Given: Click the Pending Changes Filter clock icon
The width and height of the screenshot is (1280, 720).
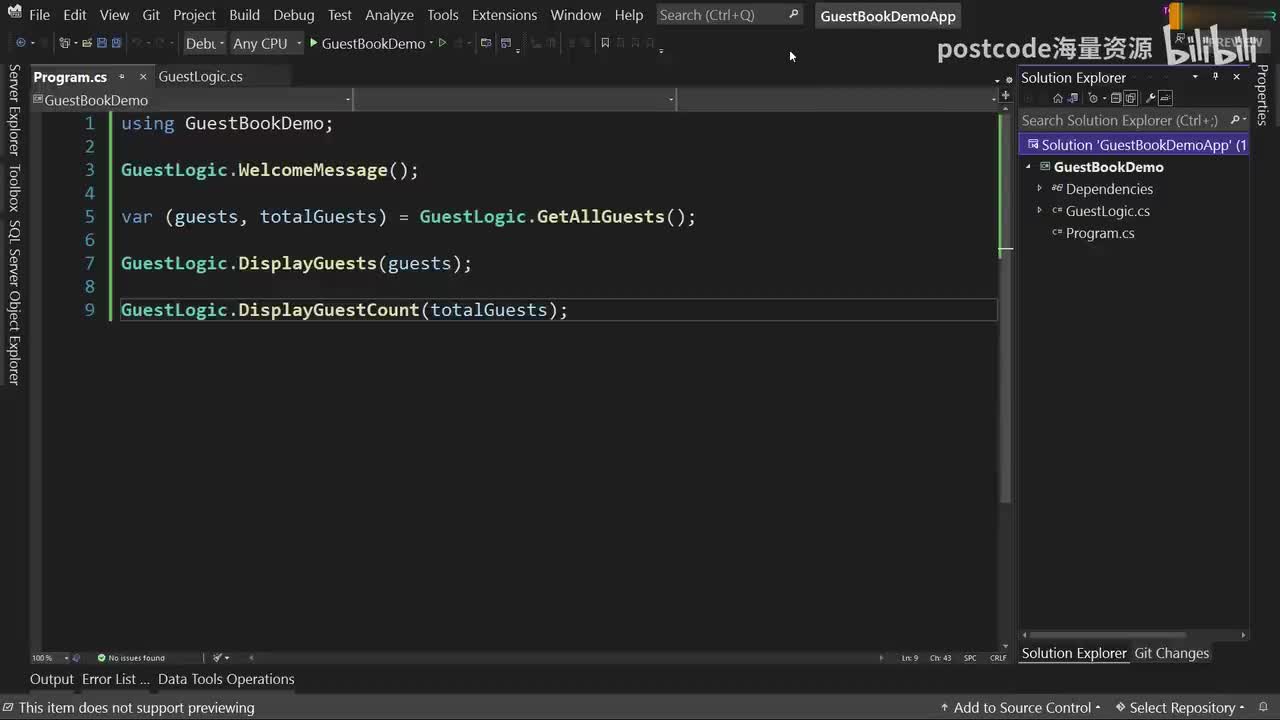Looking at the screenshot, I should tap(1094, 98).
